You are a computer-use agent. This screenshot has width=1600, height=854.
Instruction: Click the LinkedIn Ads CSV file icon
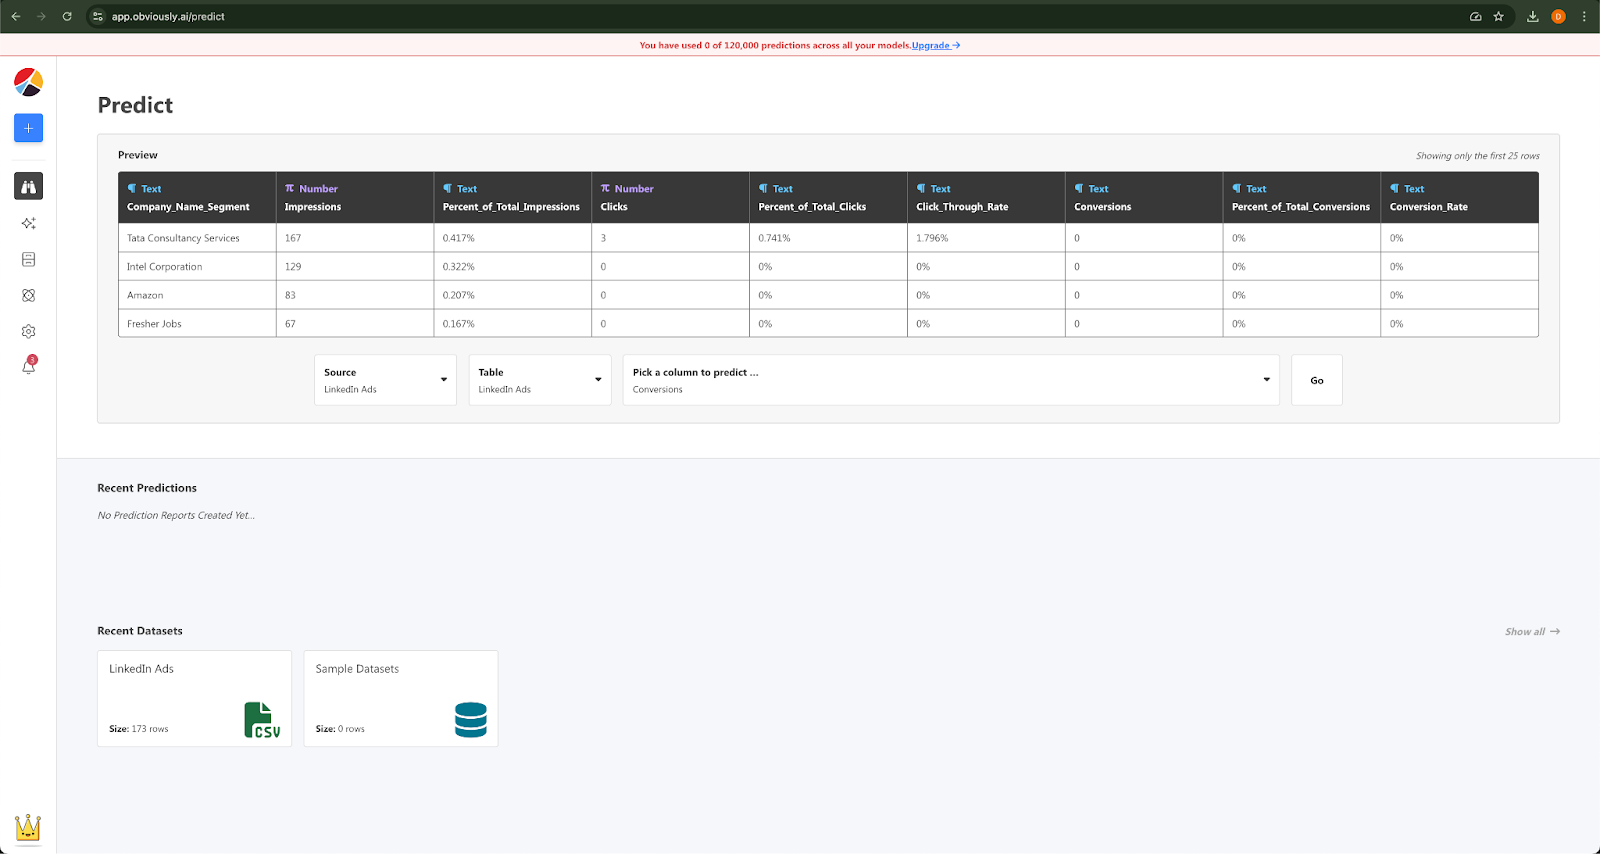point(262,720)
